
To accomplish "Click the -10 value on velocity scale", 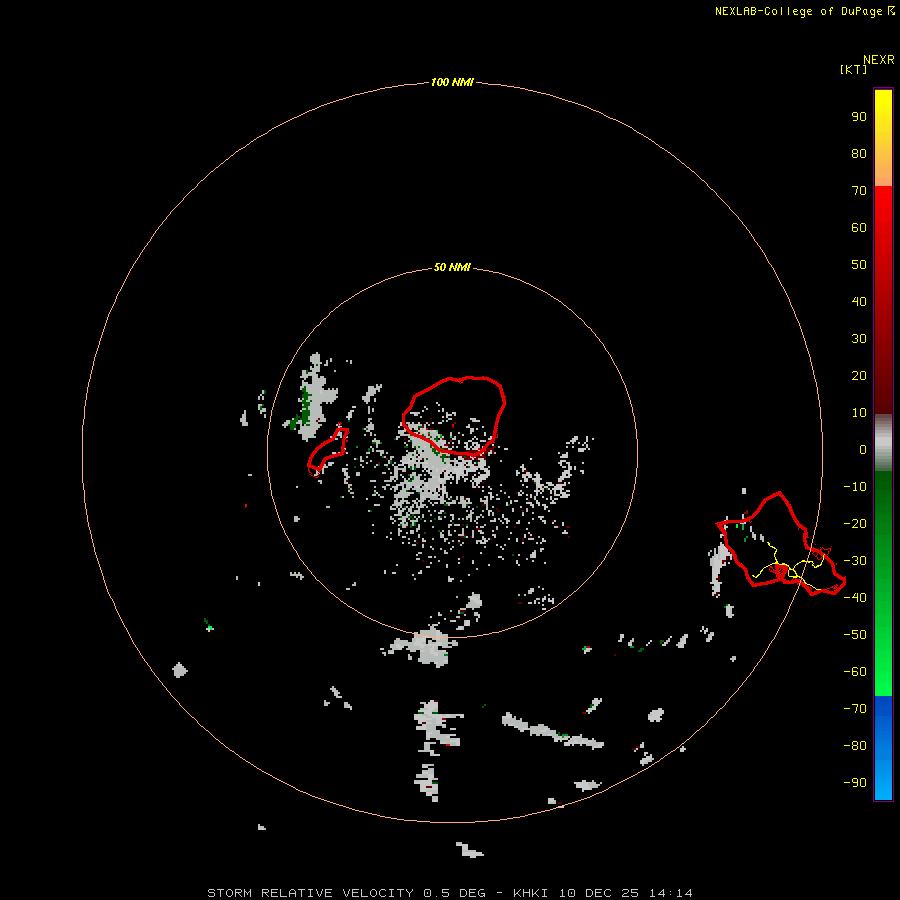I will (x=855, y=487).
